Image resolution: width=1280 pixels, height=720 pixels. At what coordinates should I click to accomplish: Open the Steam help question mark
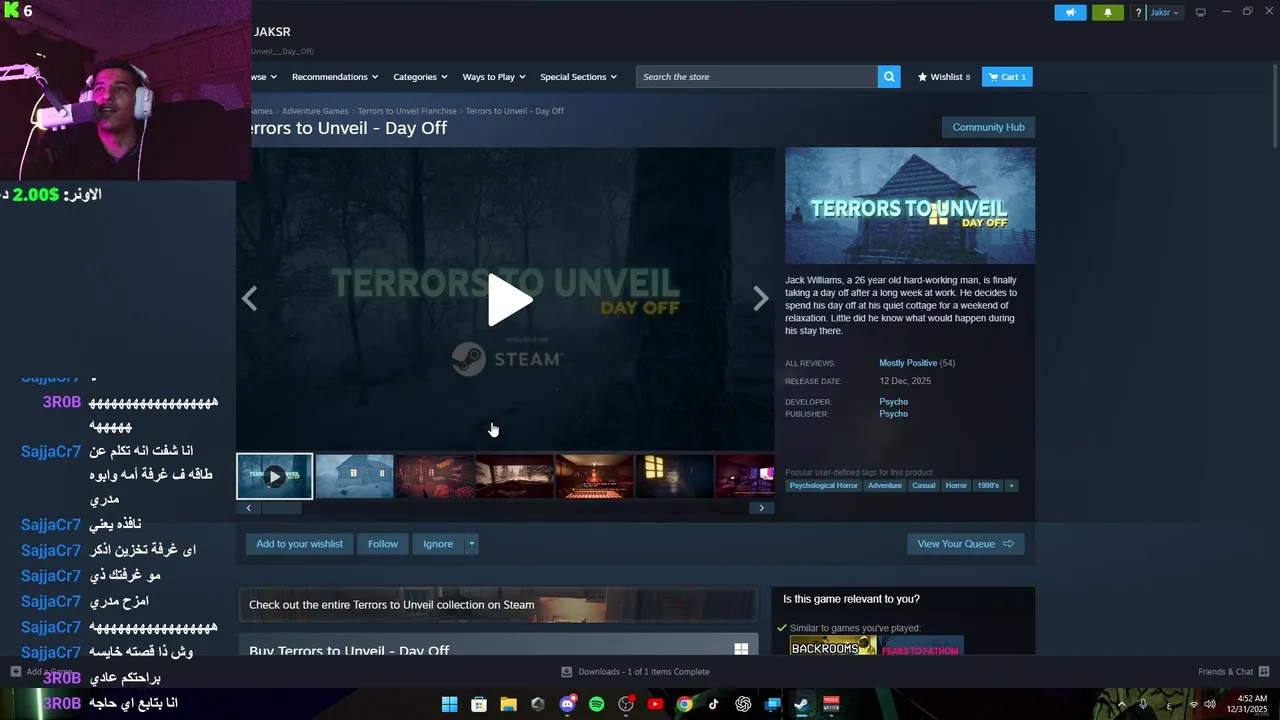(1139, 13)
